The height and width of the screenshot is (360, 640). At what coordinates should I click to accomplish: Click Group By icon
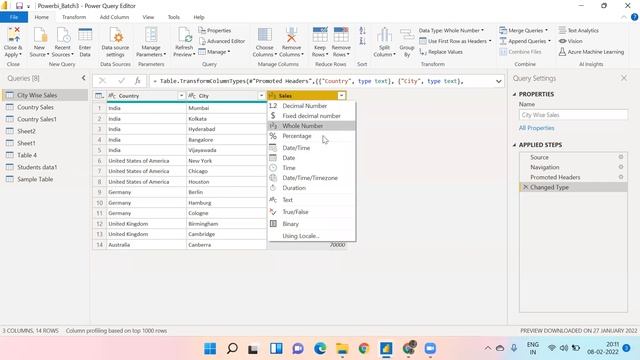407,35
